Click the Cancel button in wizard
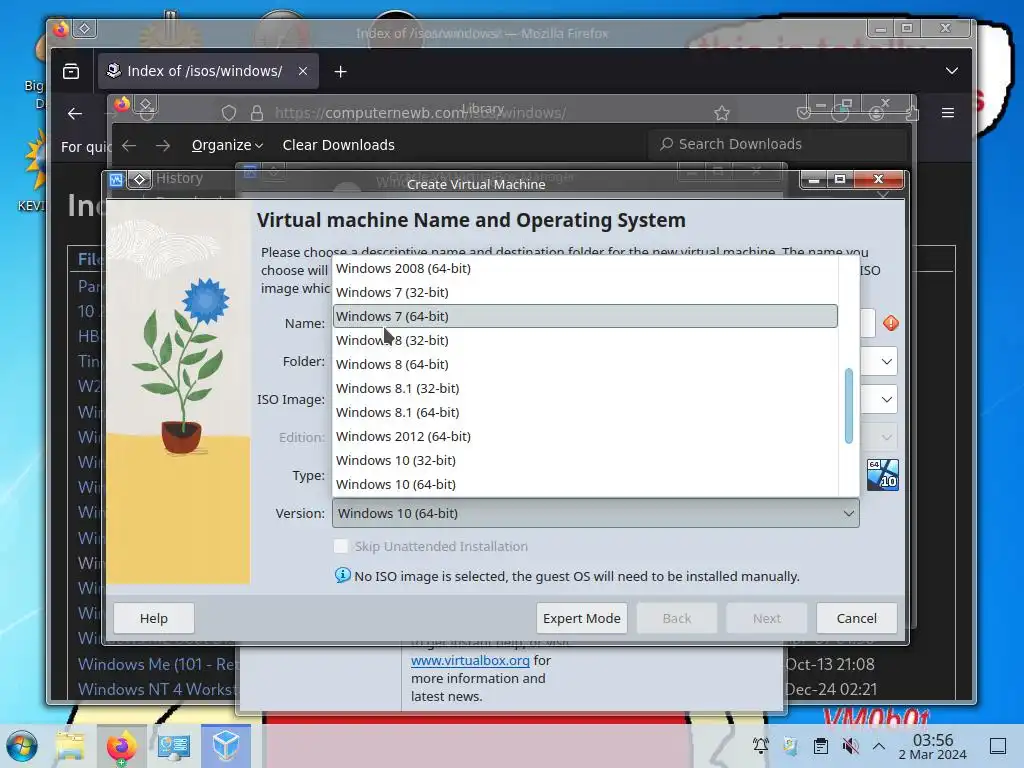Image resolution: width=1024 pixels, height=768 pixels. [x=856, y=618]
